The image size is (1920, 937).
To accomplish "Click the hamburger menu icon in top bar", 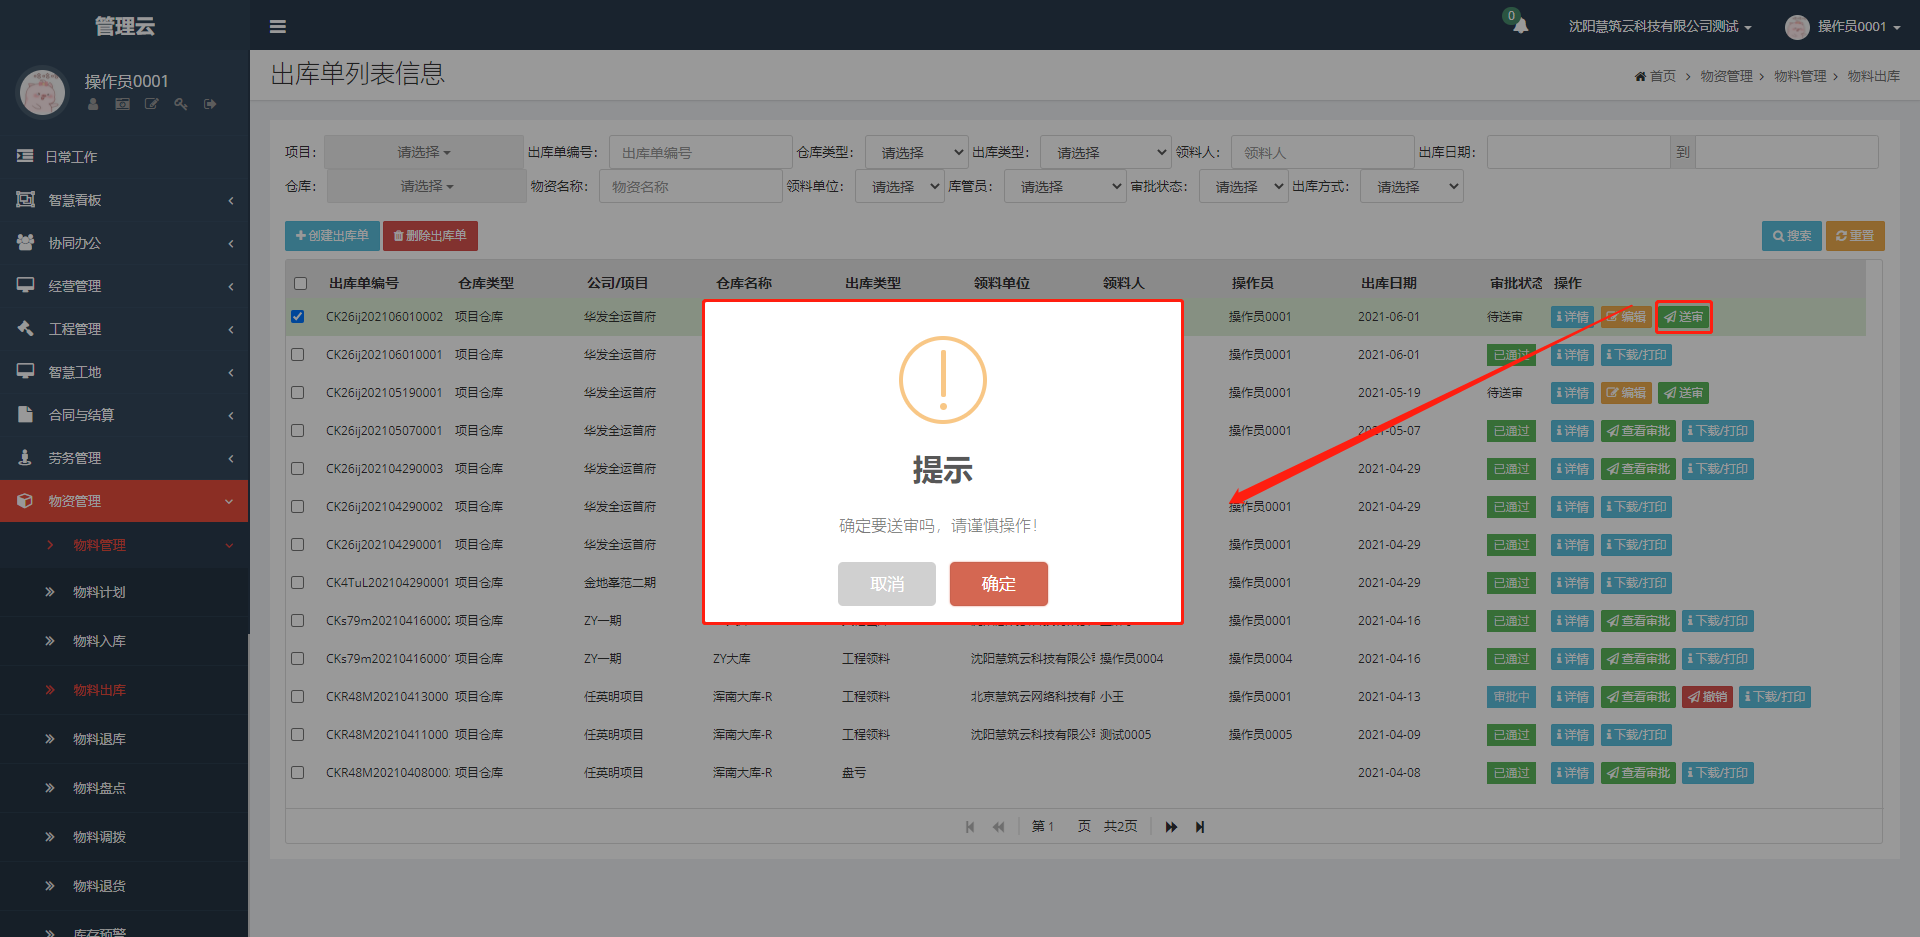I will [x=278, y=27].
